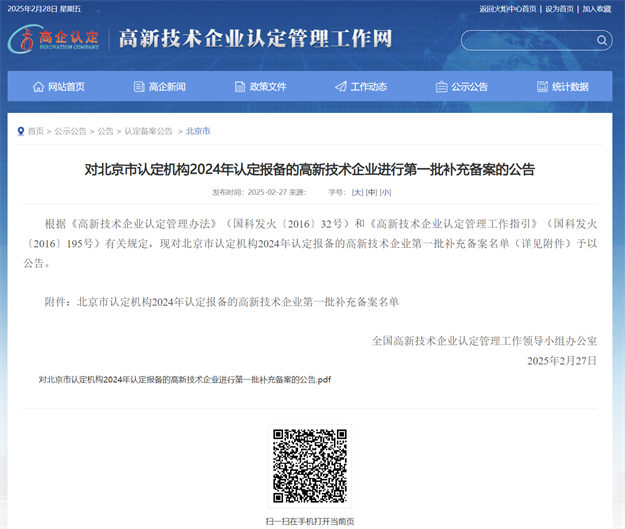Click the breadcrumb location pin icon
This screenshot has width=625, height=529.
point(21,131)
